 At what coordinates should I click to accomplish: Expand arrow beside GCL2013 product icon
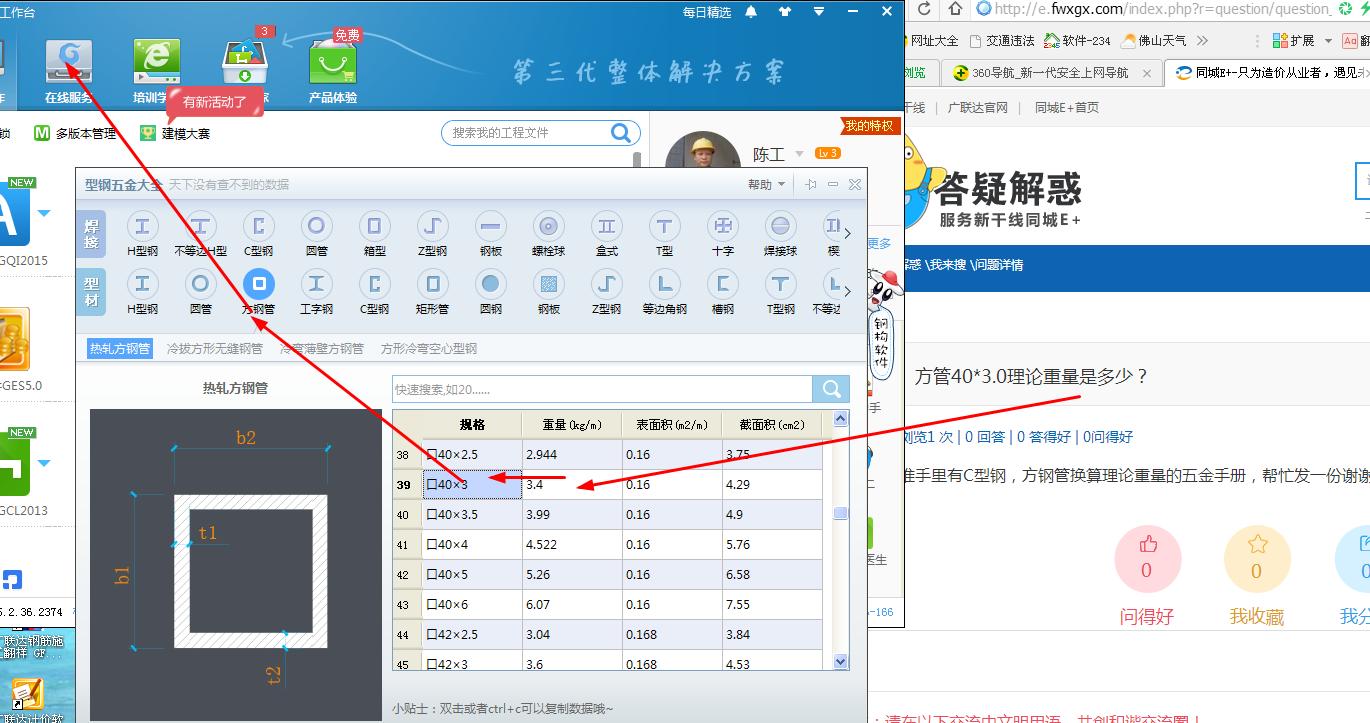(44, 463)
